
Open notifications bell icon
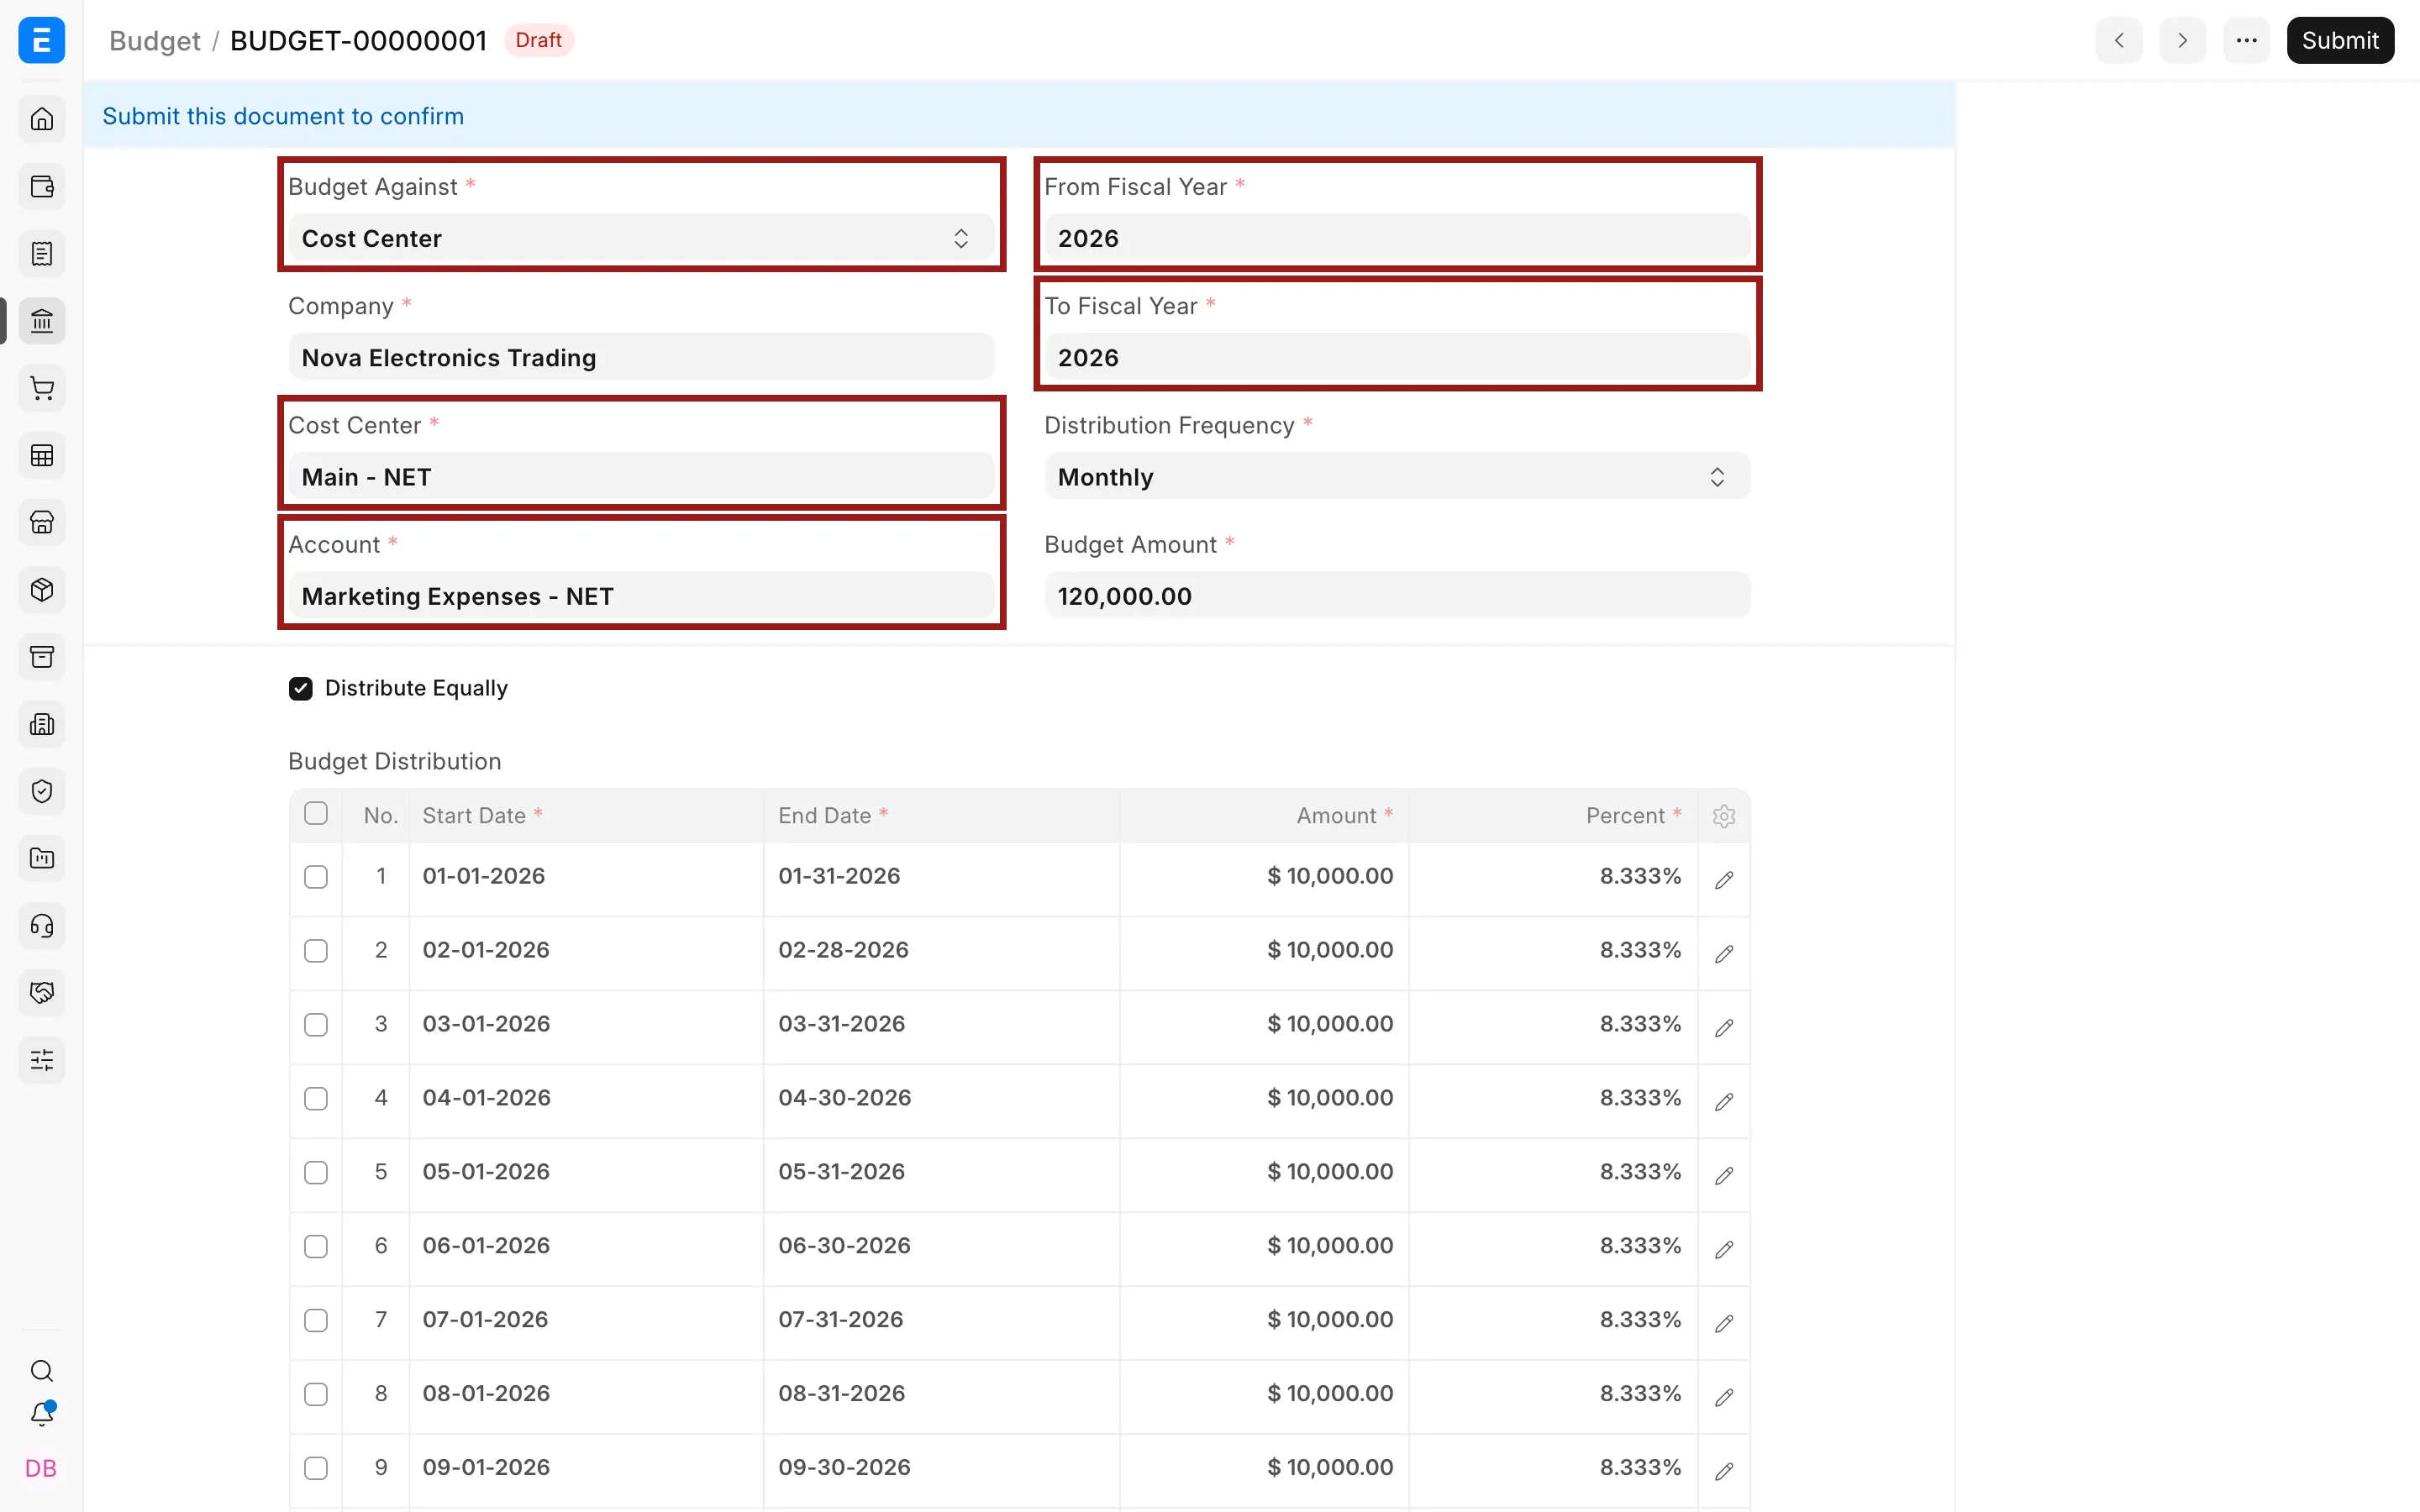42,1414
